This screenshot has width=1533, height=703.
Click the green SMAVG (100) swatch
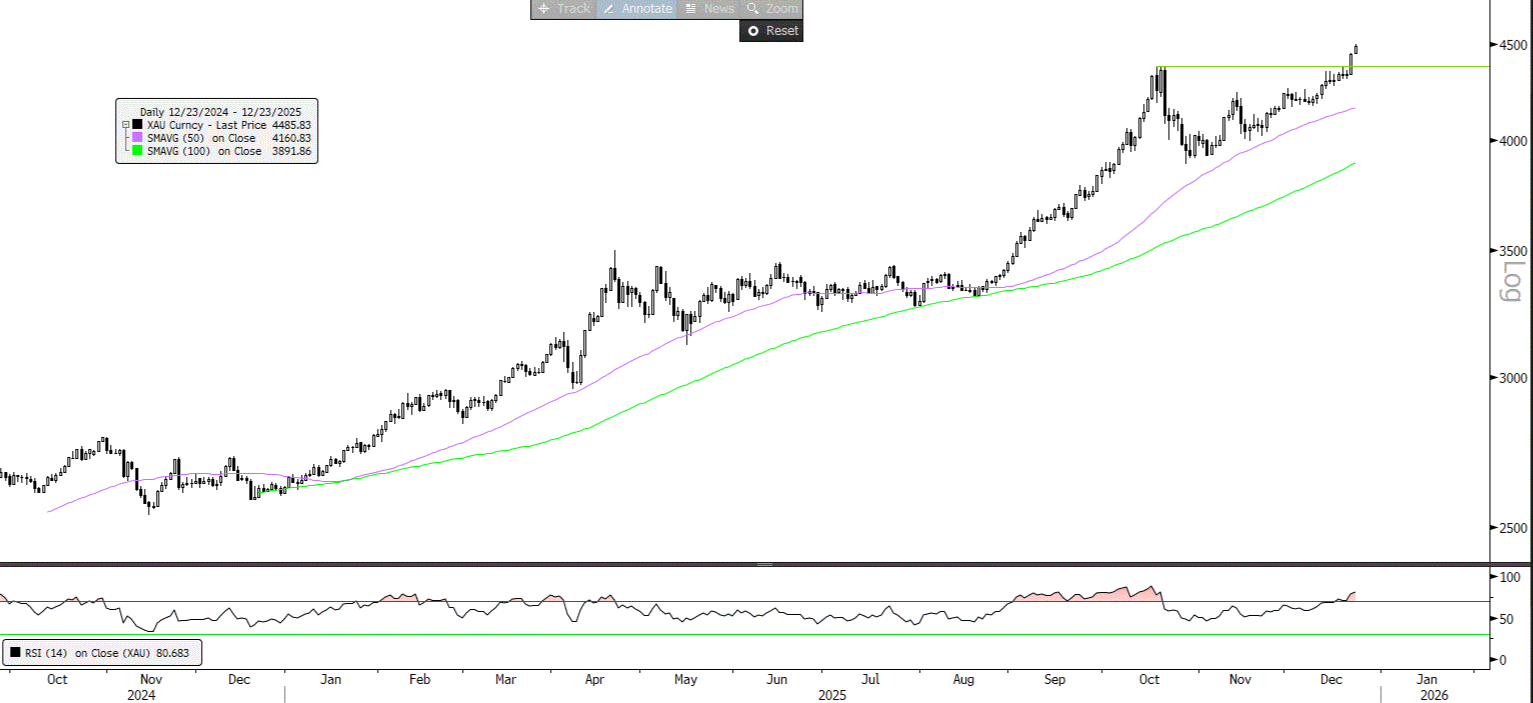tap(137, 151)
